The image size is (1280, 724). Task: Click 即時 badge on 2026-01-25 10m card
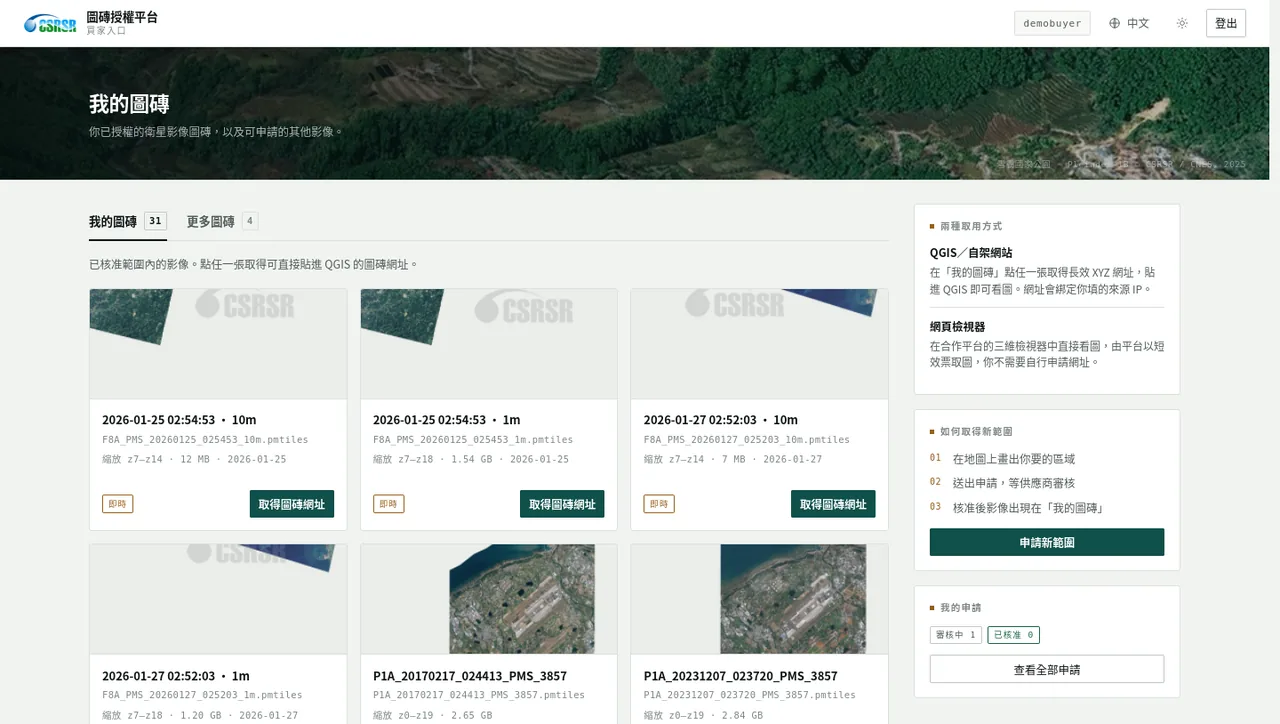(x=117, y=504)
